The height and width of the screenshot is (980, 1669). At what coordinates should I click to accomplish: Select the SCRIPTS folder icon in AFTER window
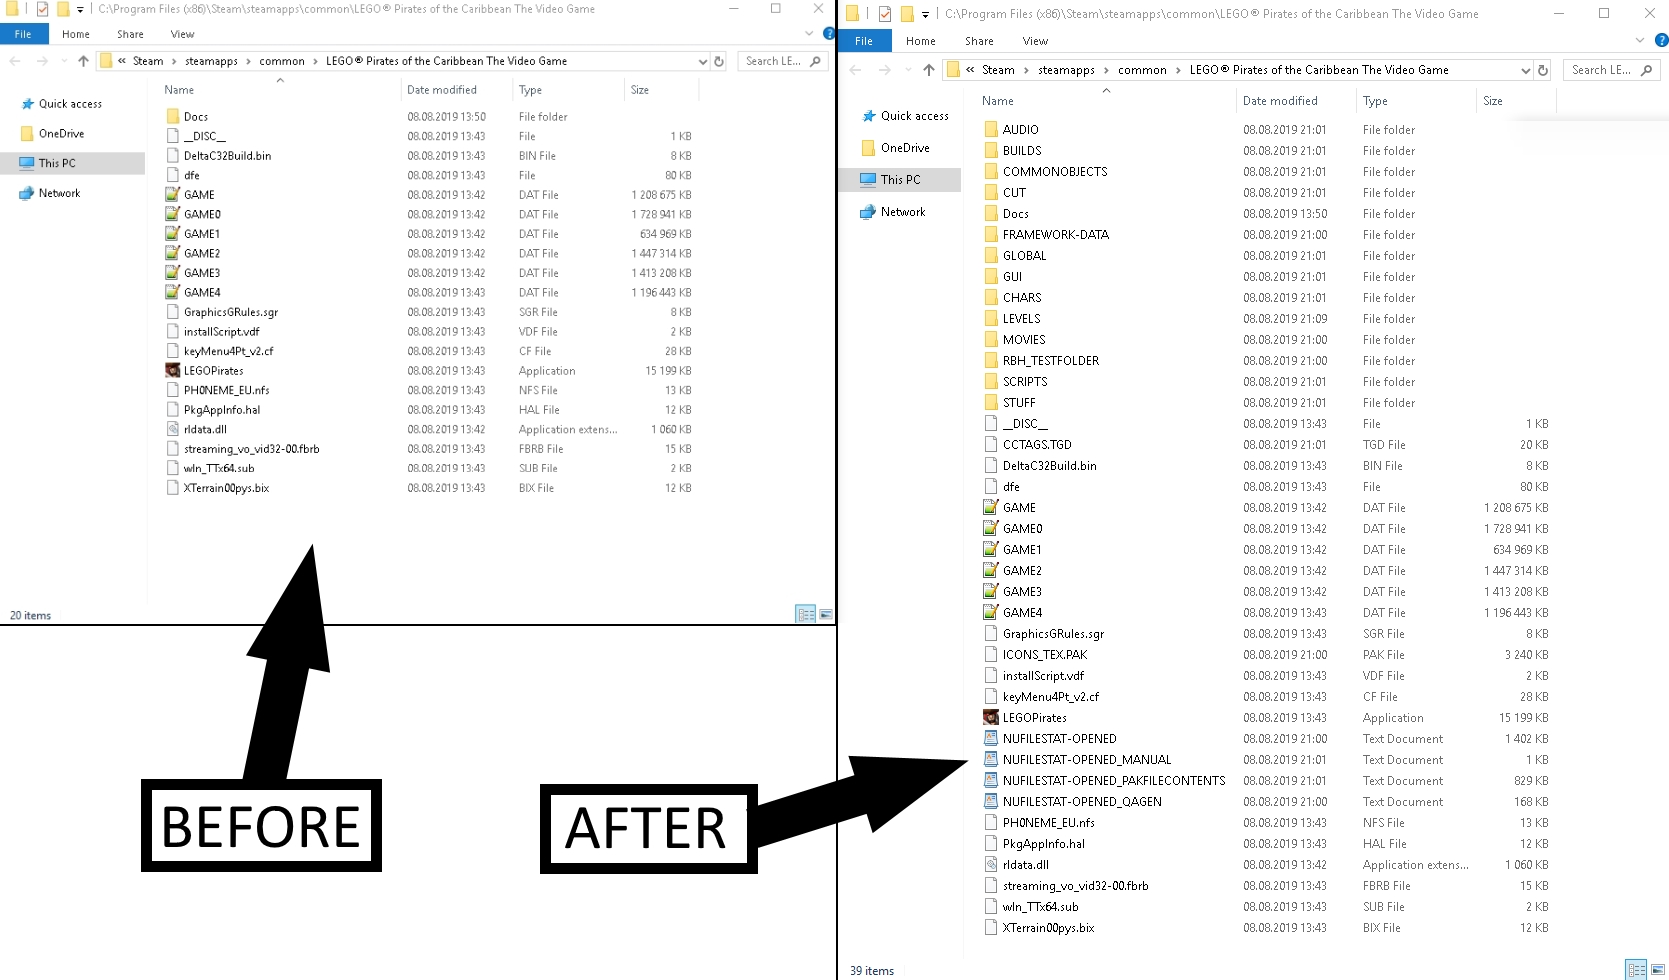click(991, 381)
